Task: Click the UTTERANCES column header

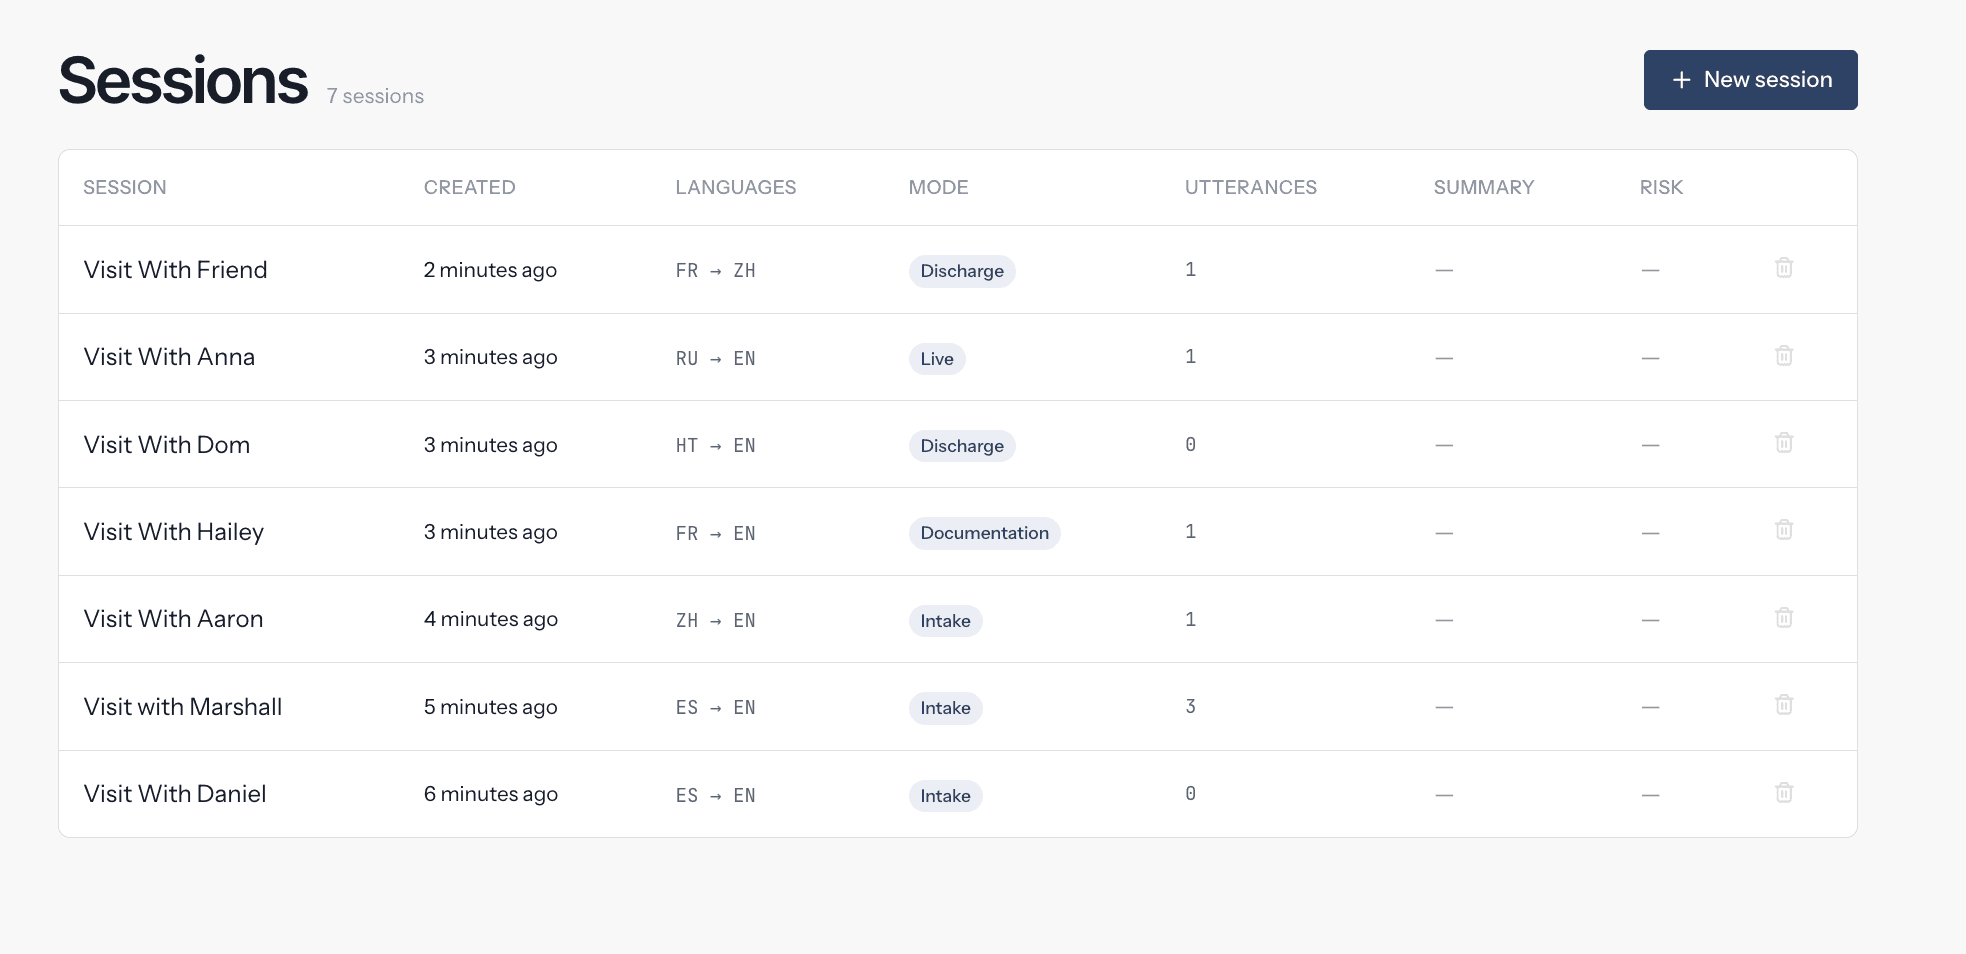Action: pos(1251,187)
